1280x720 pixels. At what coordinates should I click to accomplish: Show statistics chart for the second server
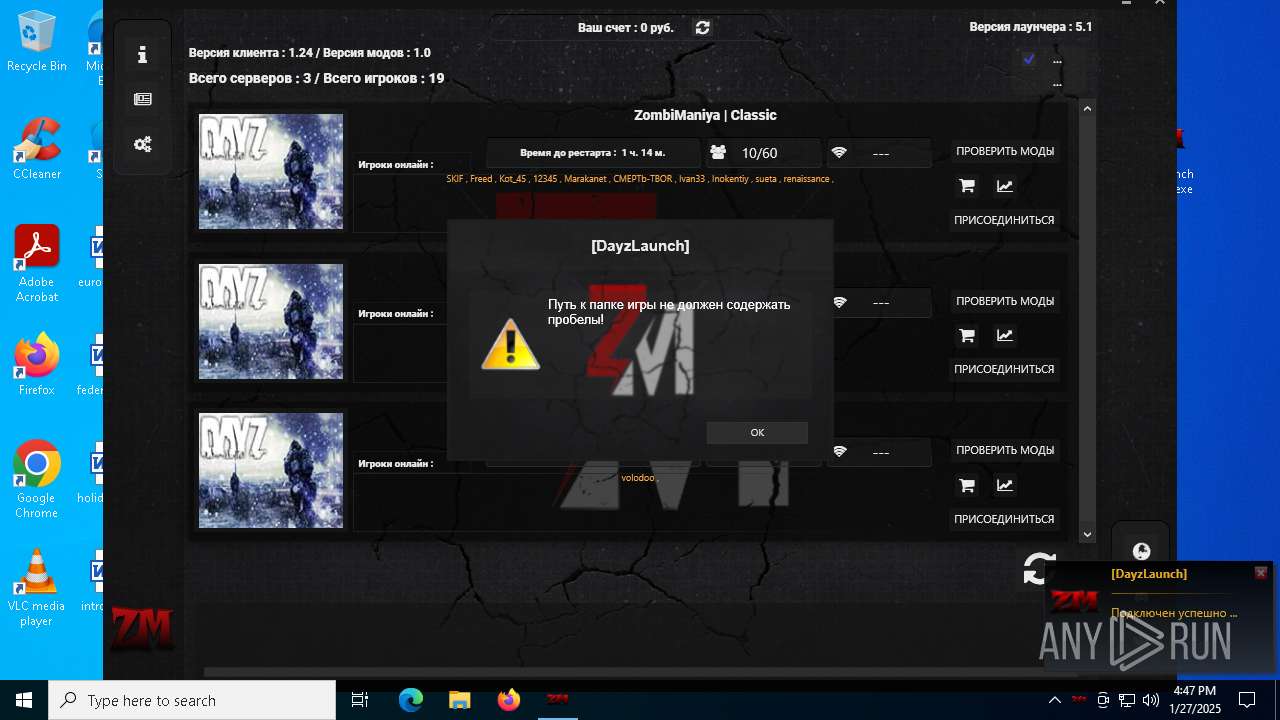point(1004,336)
